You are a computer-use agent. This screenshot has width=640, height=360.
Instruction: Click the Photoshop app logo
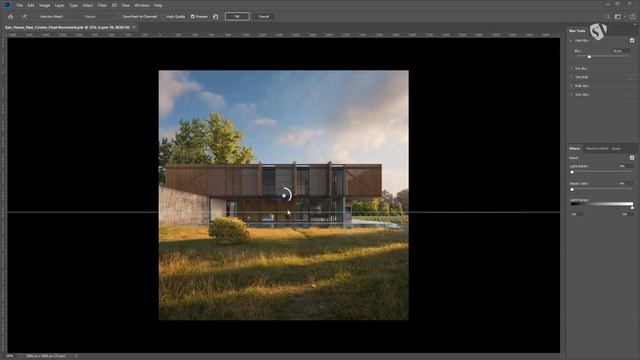coord(7,5)
